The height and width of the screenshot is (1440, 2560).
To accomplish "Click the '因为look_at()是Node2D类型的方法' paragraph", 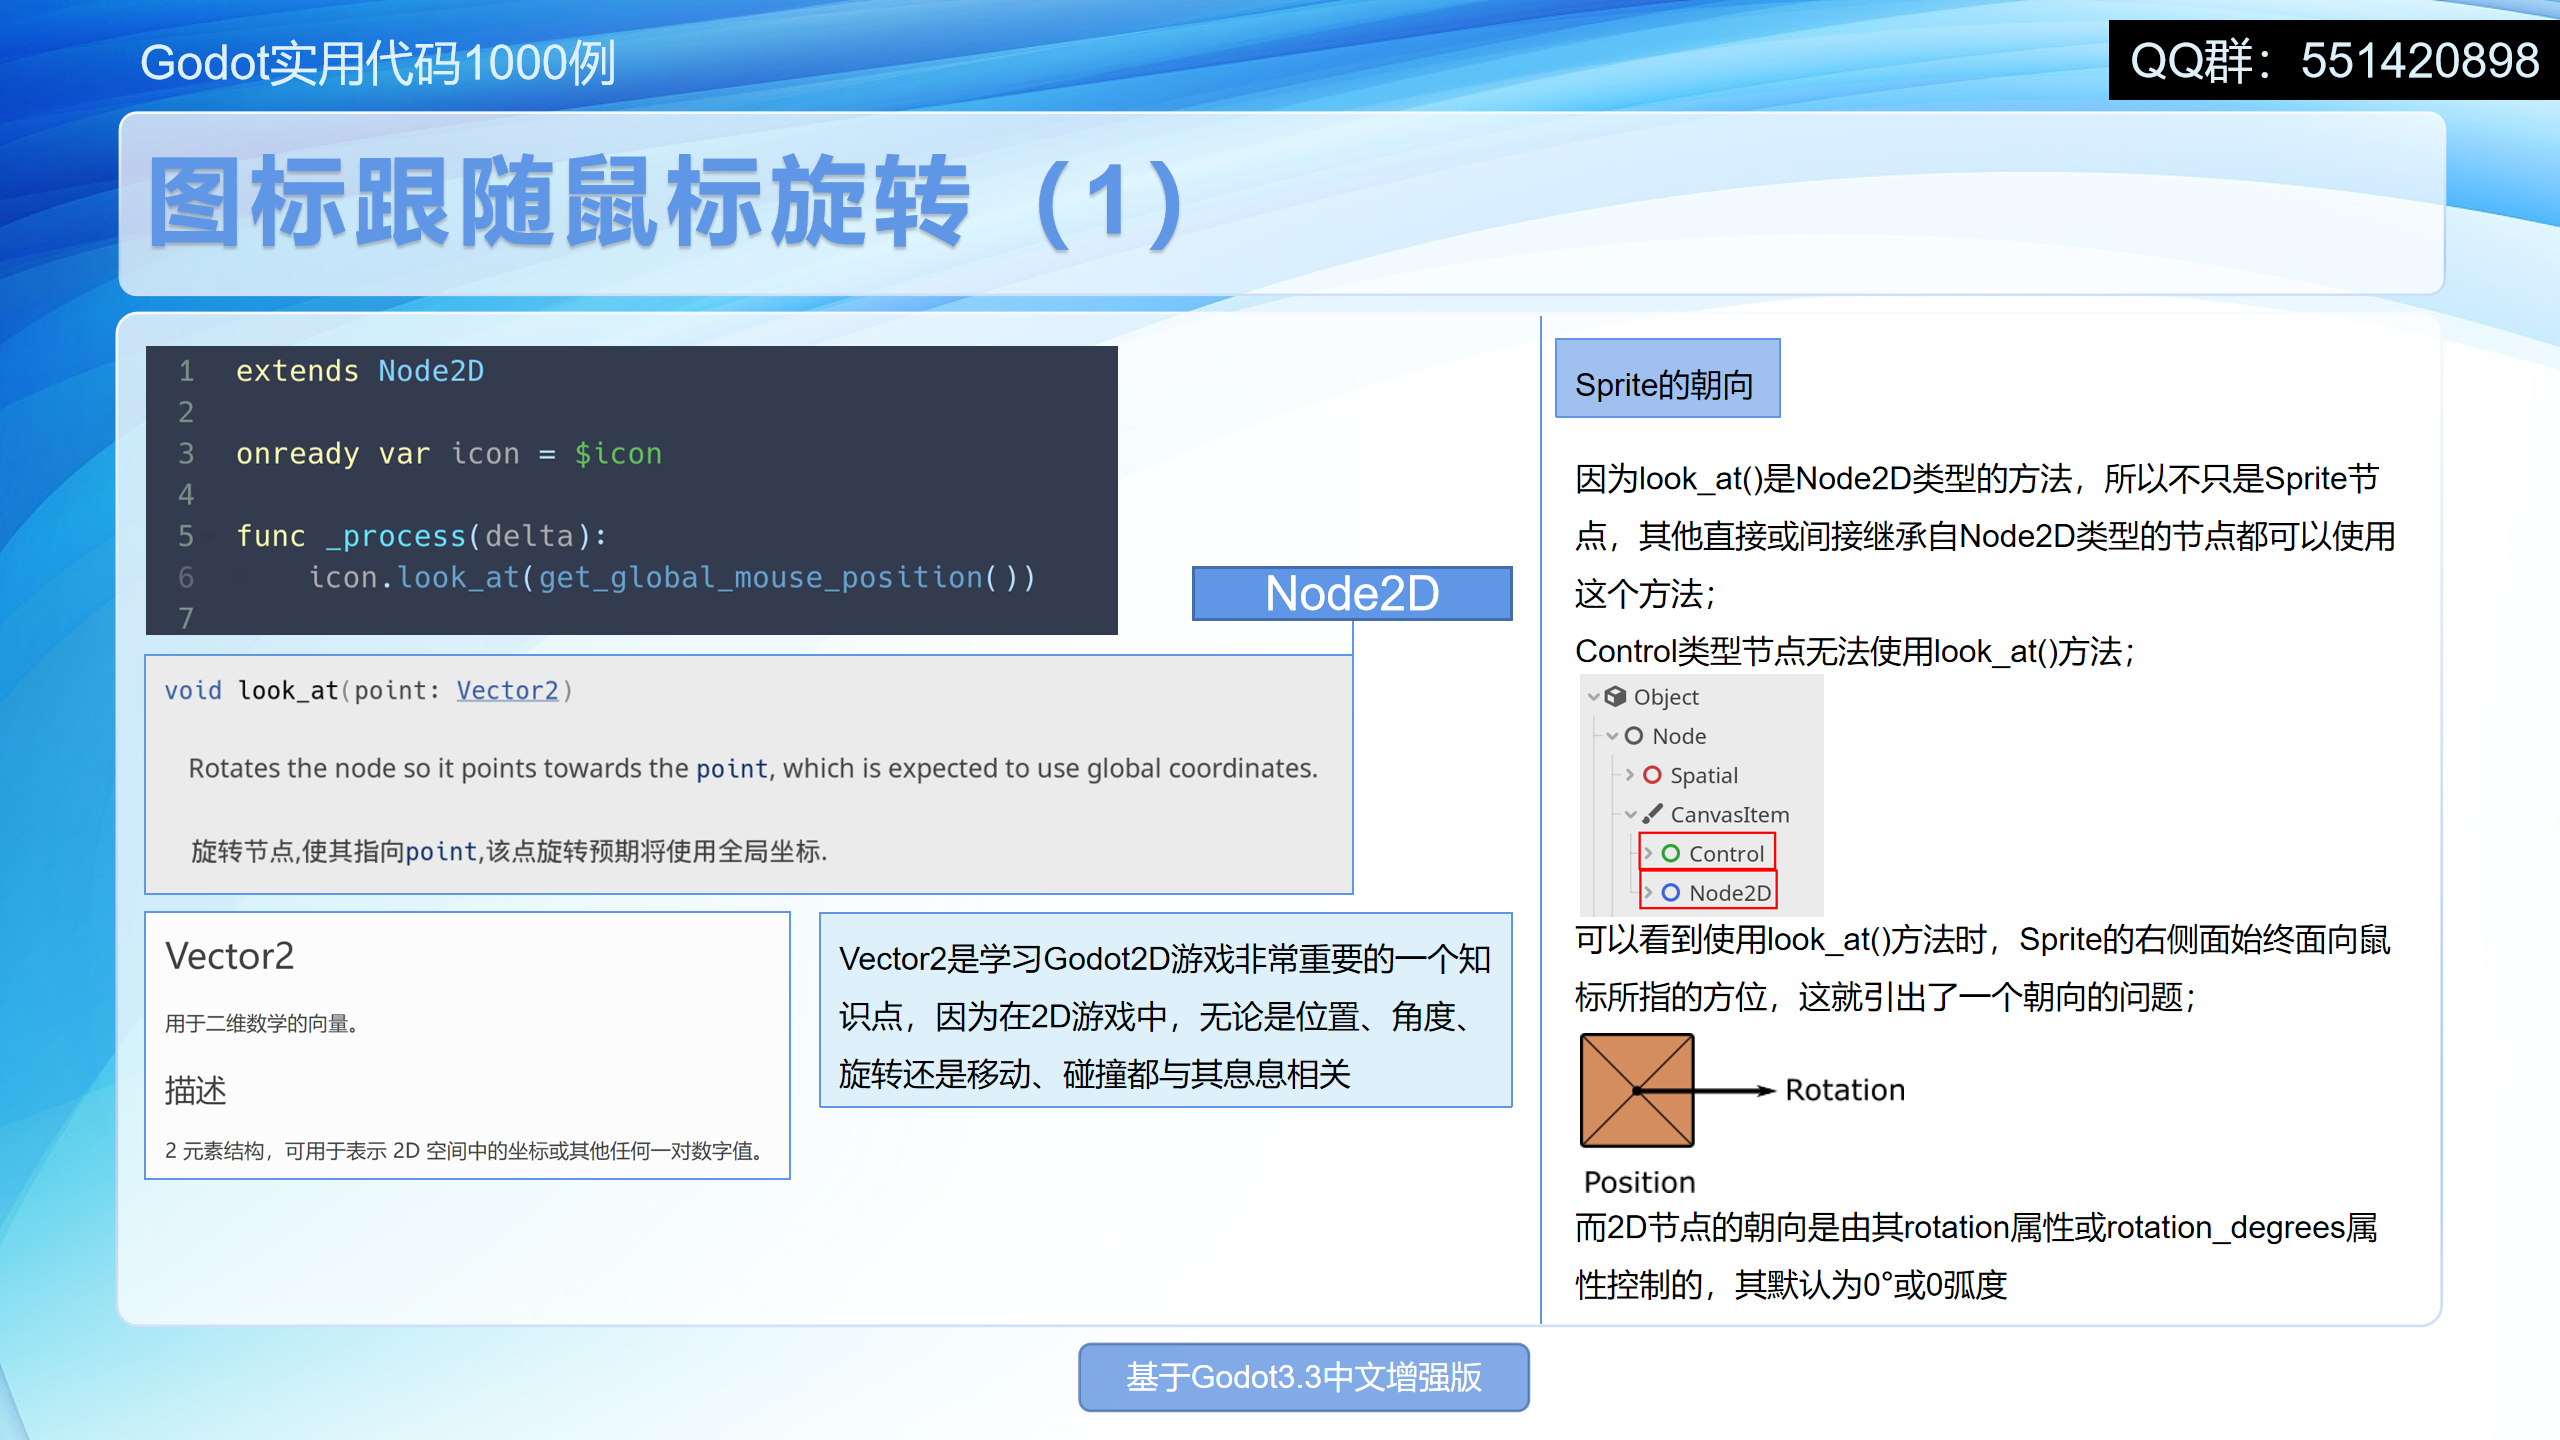I will [x=1985, y=536].
